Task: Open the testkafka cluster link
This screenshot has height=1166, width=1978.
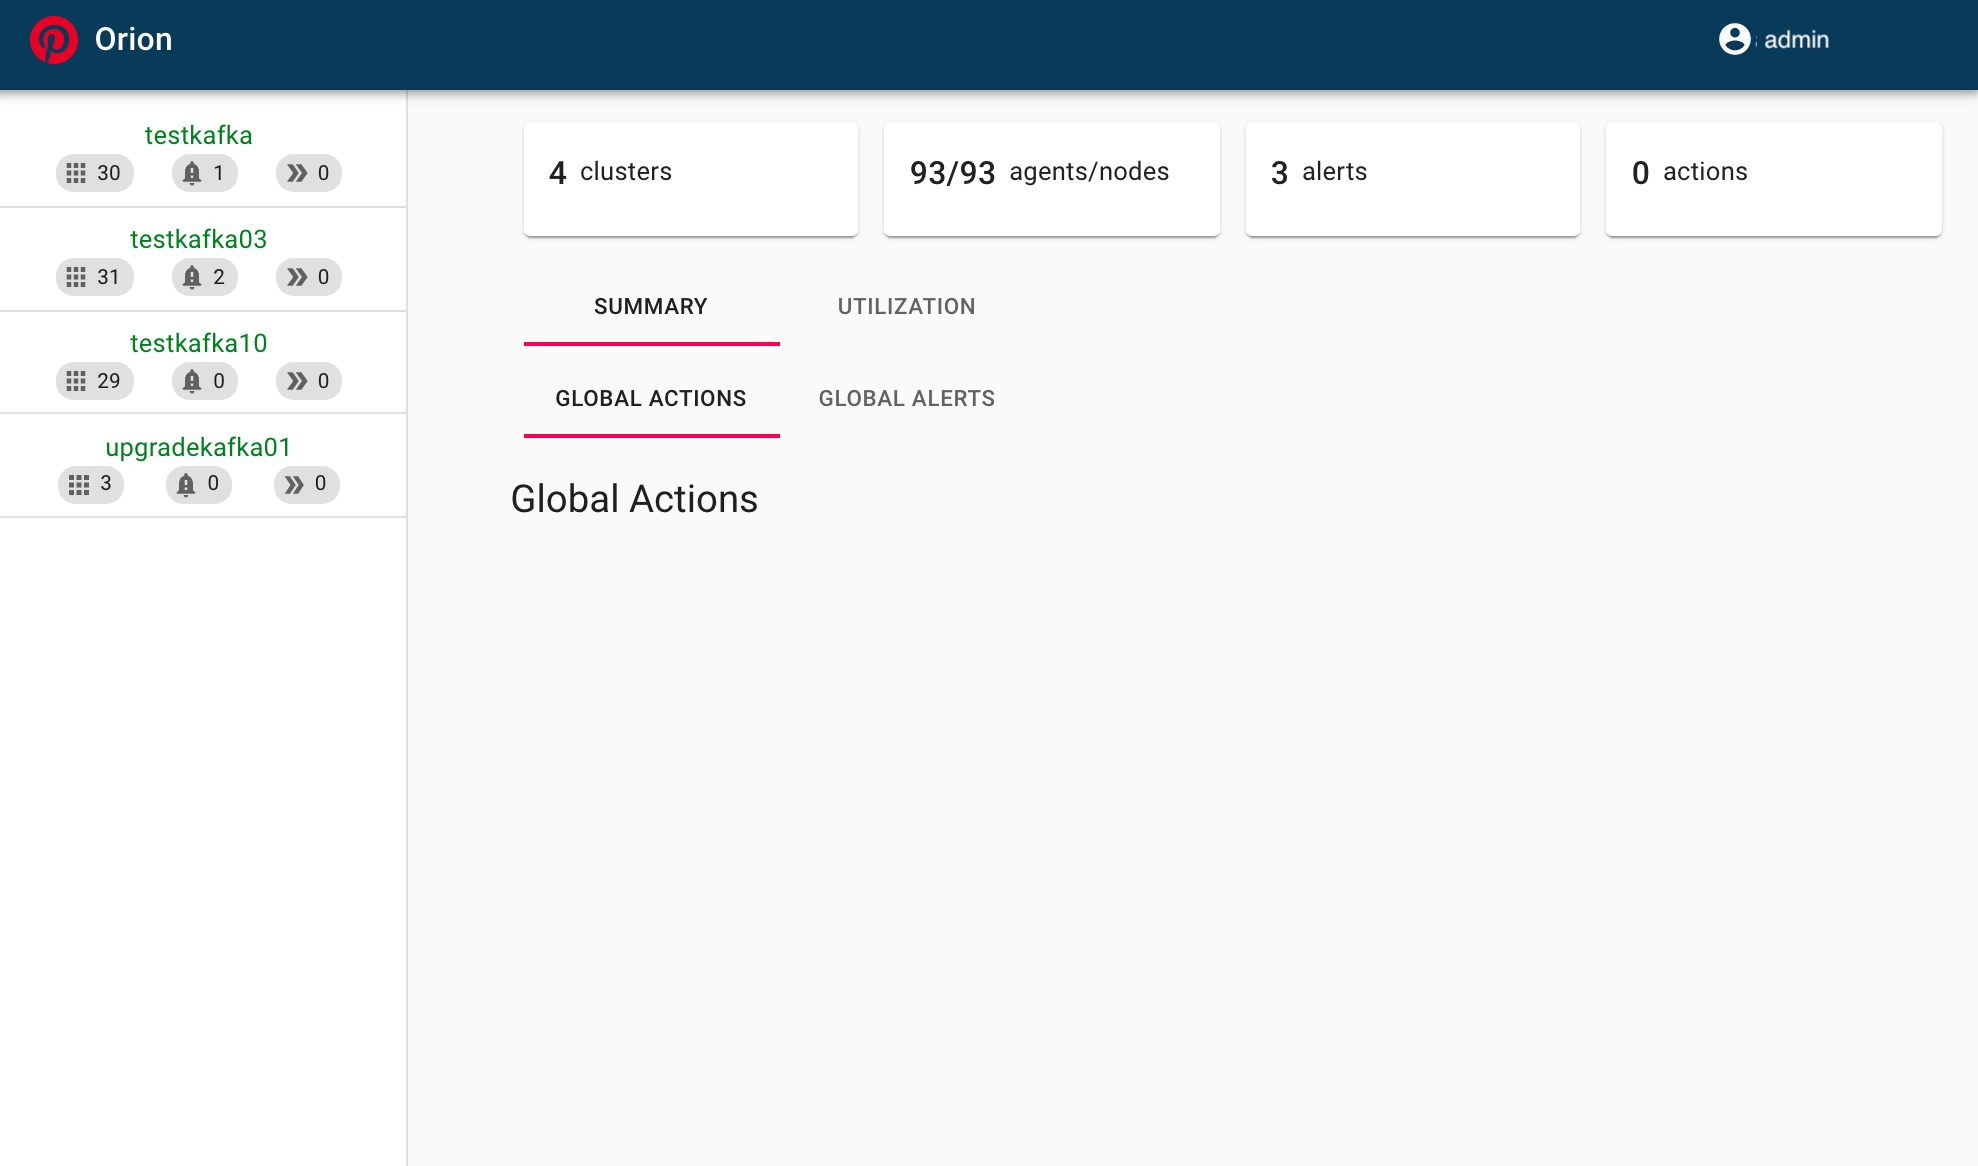Action: point(198,135)
